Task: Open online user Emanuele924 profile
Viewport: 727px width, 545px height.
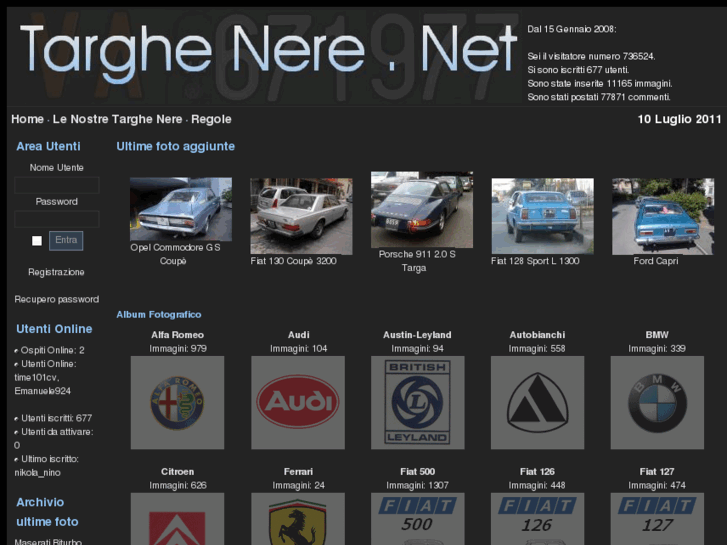Action: [x=43, y=391]
